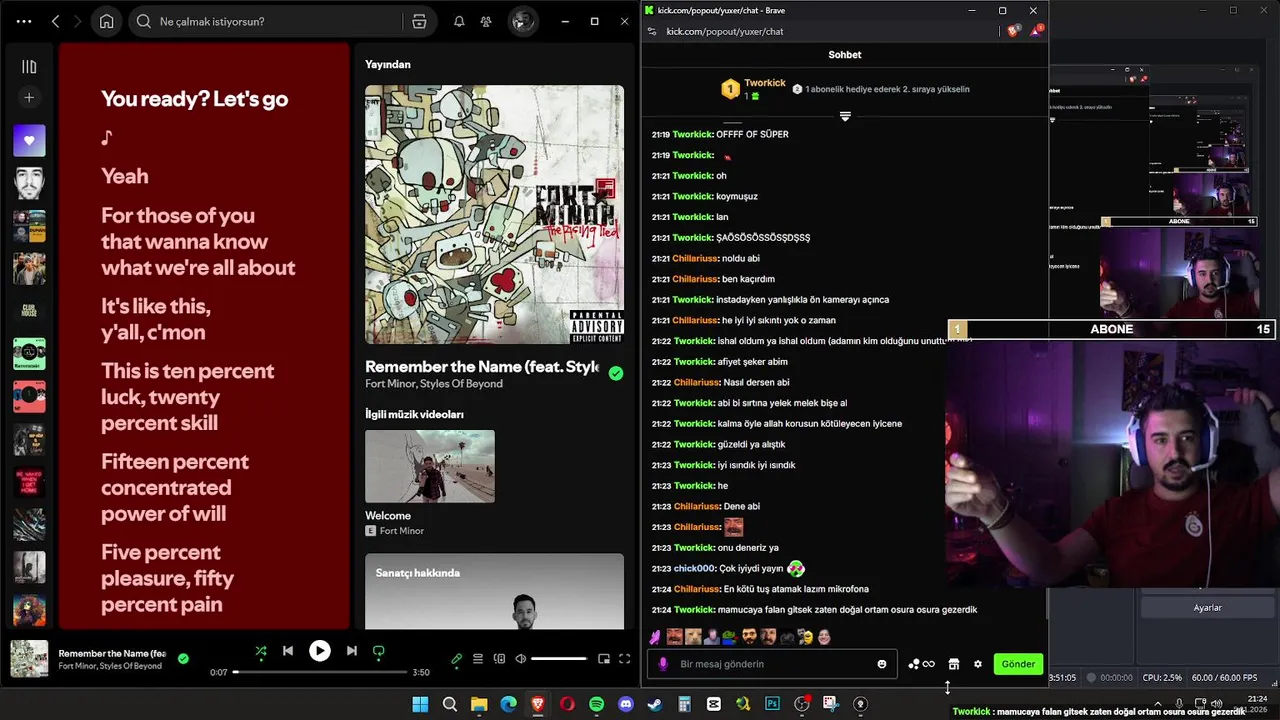Enter Spotify full screen mode
This screenshot has width=1280, height=720.
tap(625, 659)
